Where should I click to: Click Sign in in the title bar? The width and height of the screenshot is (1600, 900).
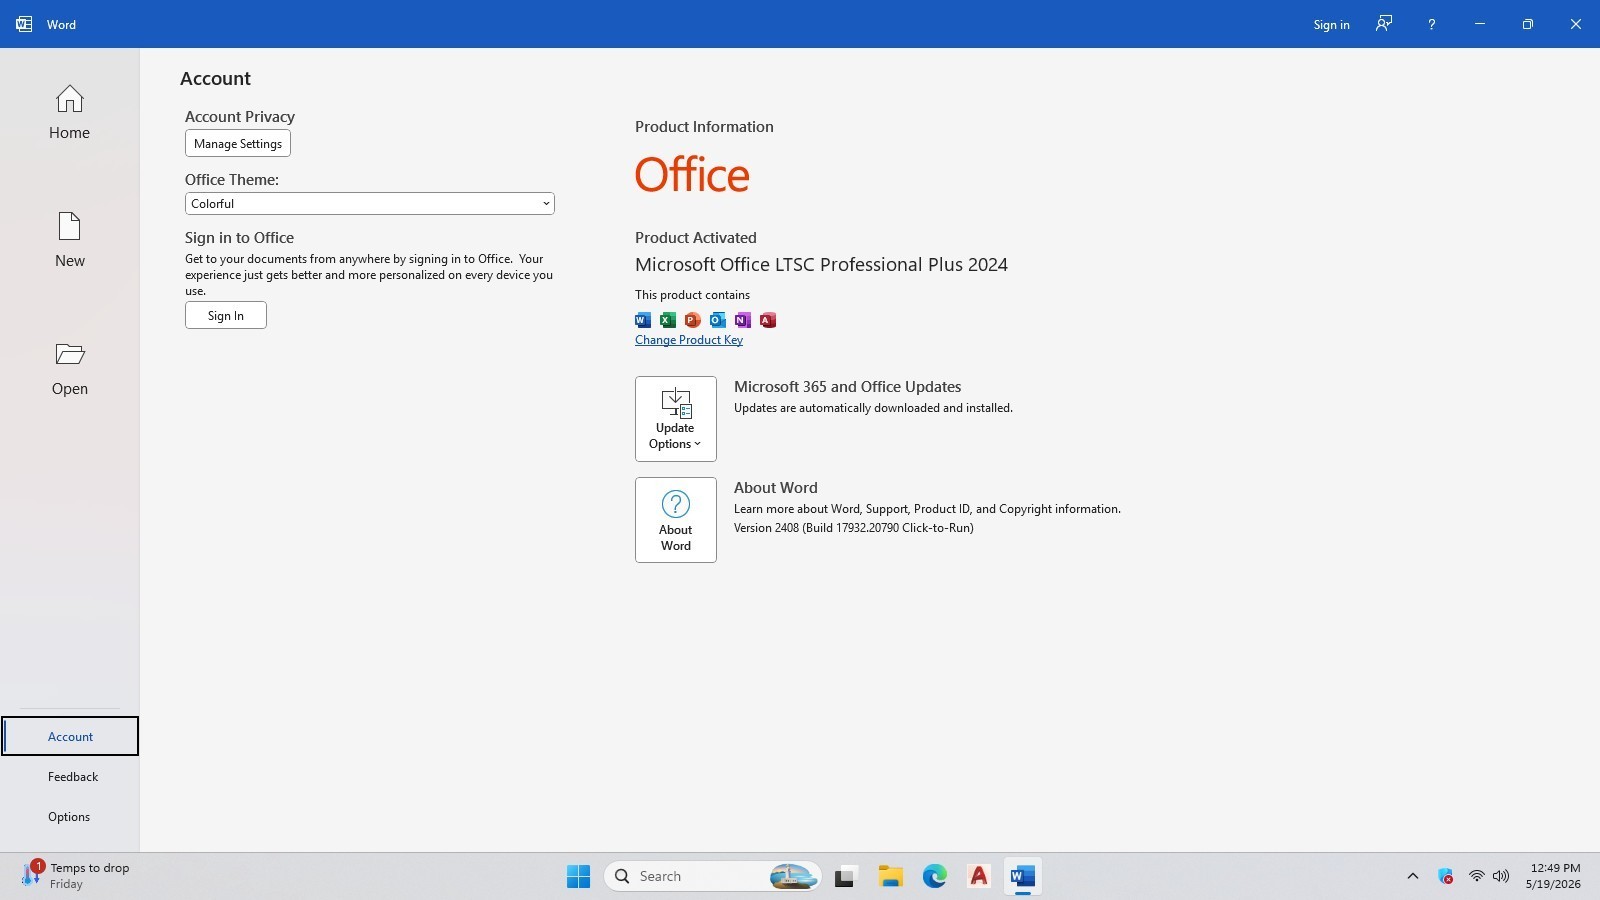click(1331, 25)
